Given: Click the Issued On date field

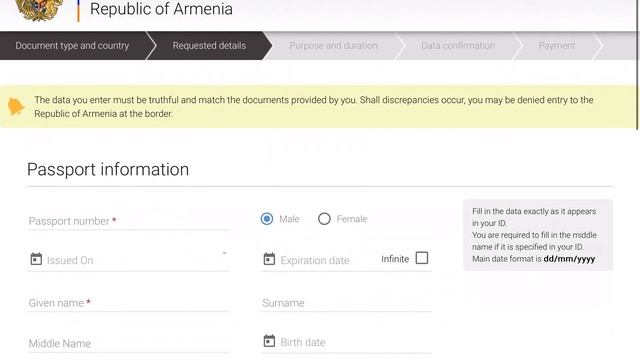Looking at the screenshot, I should tap(128, 260).
